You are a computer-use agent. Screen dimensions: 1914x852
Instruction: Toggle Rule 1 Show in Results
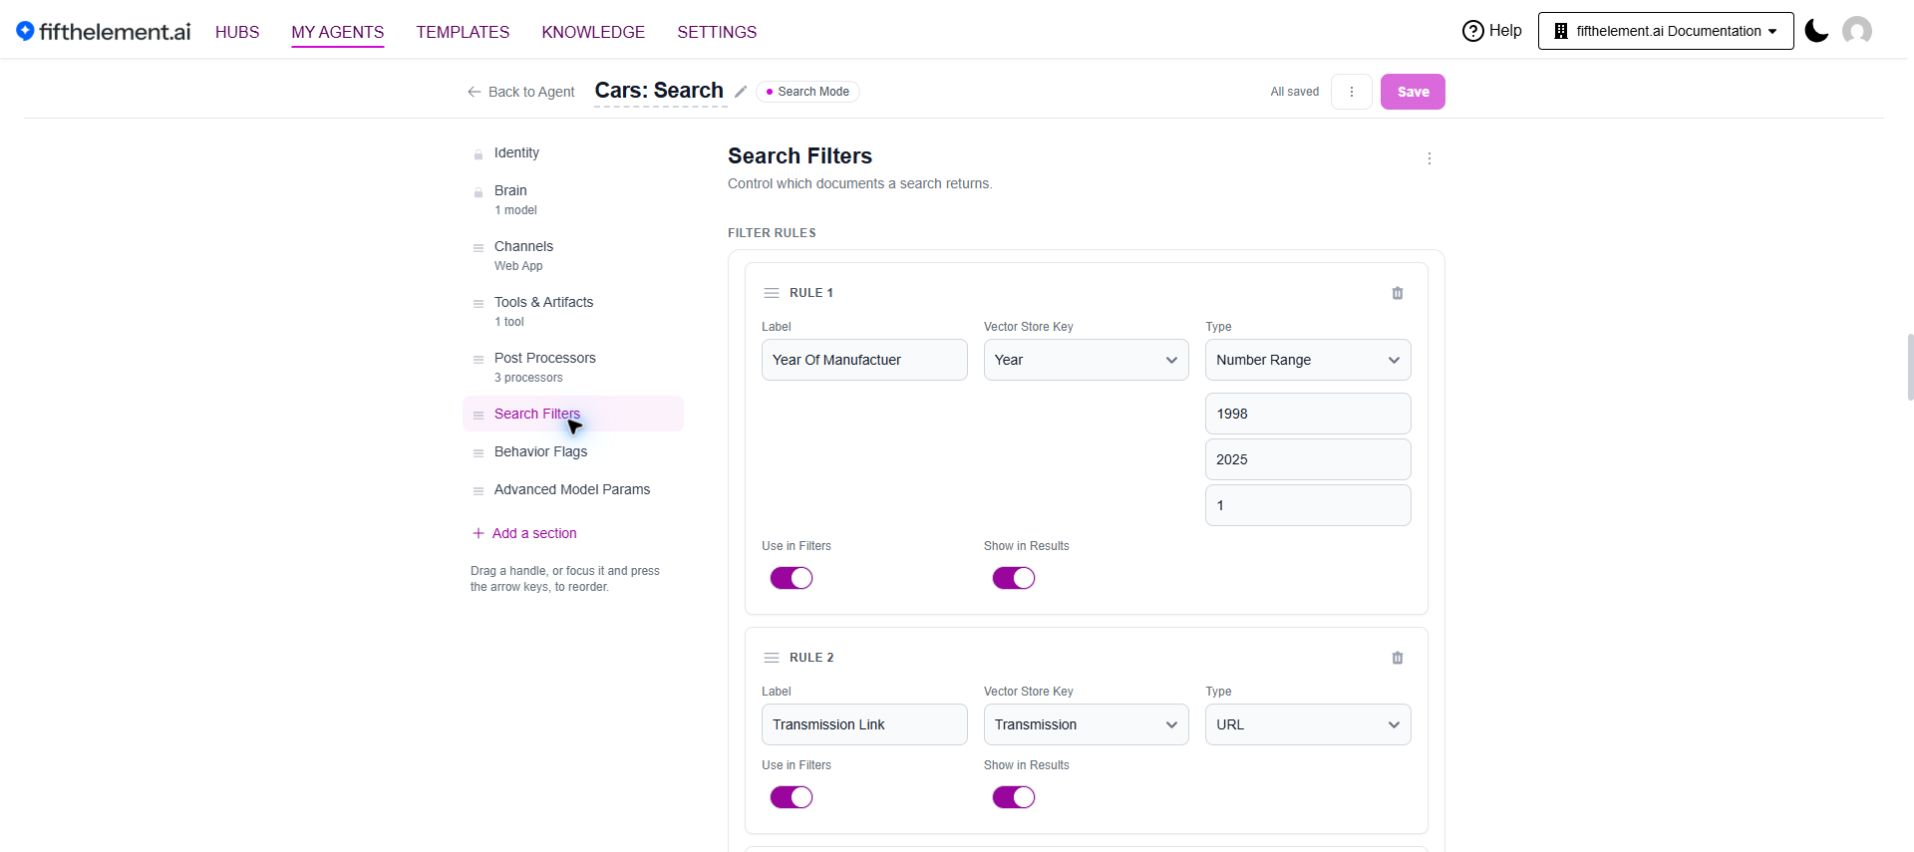click(x=1013, y=578)
